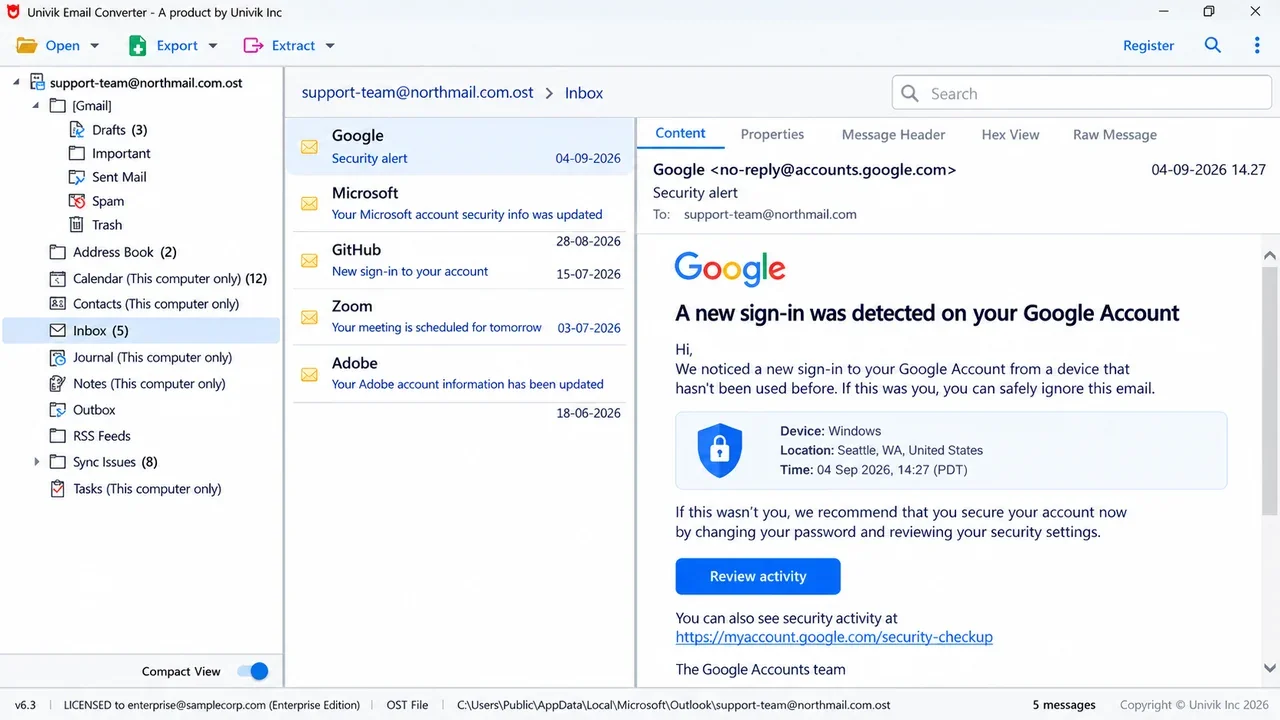Click the breadcrumb chevron separator before Inbox
Image resolution: width=1280 pixels, height=720 pixels.
pyautogui.click(x=549, y=93)
